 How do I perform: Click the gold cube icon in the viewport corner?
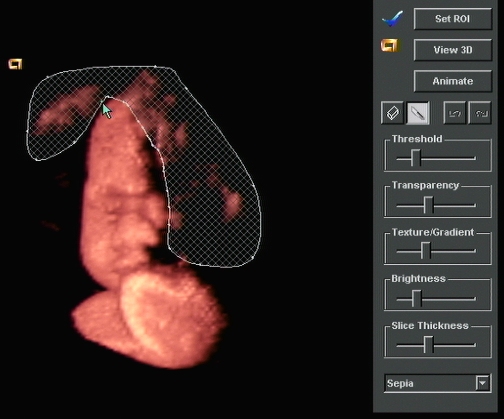[x=15, y=64]
